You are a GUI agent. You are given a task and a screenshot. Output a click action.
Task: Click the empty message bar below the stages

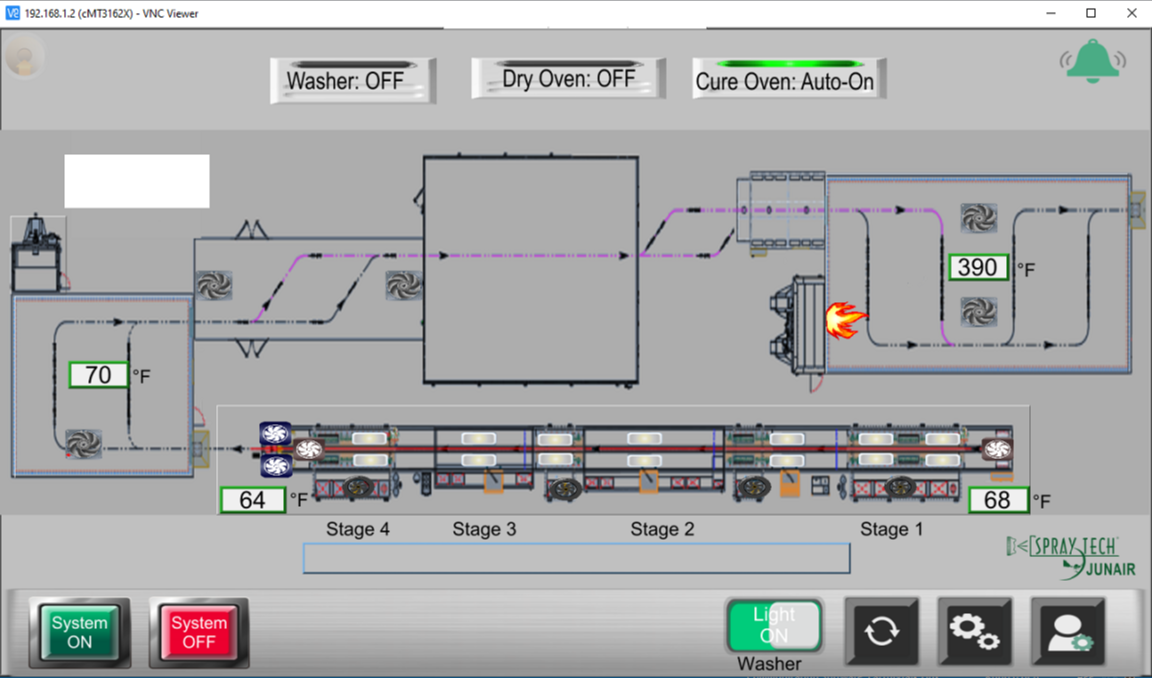[x=576, y=558]
